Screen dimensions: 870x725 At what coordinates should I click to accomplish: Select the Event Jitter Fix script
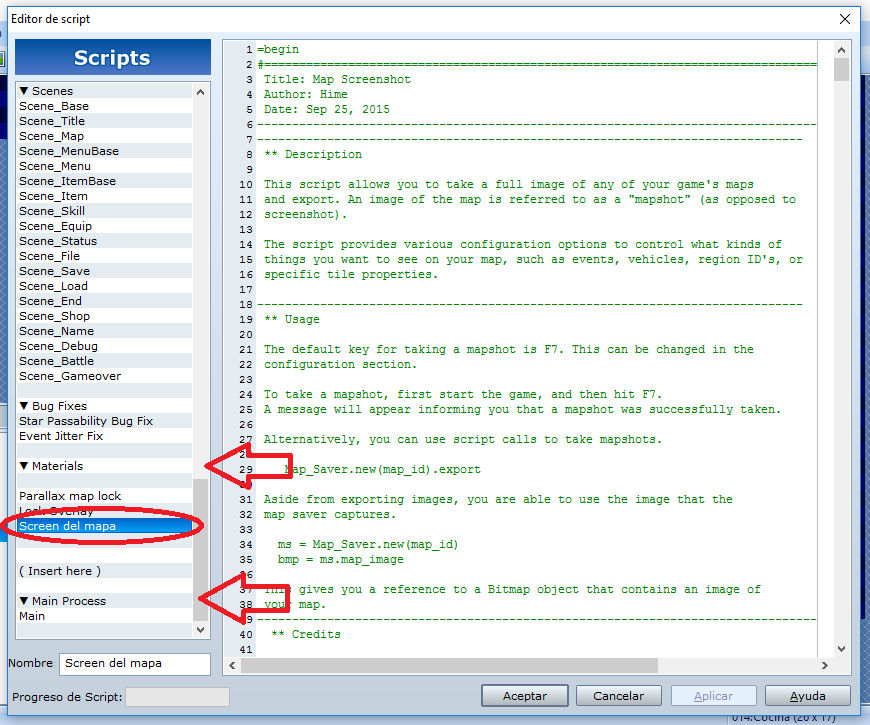pos(105,436)
